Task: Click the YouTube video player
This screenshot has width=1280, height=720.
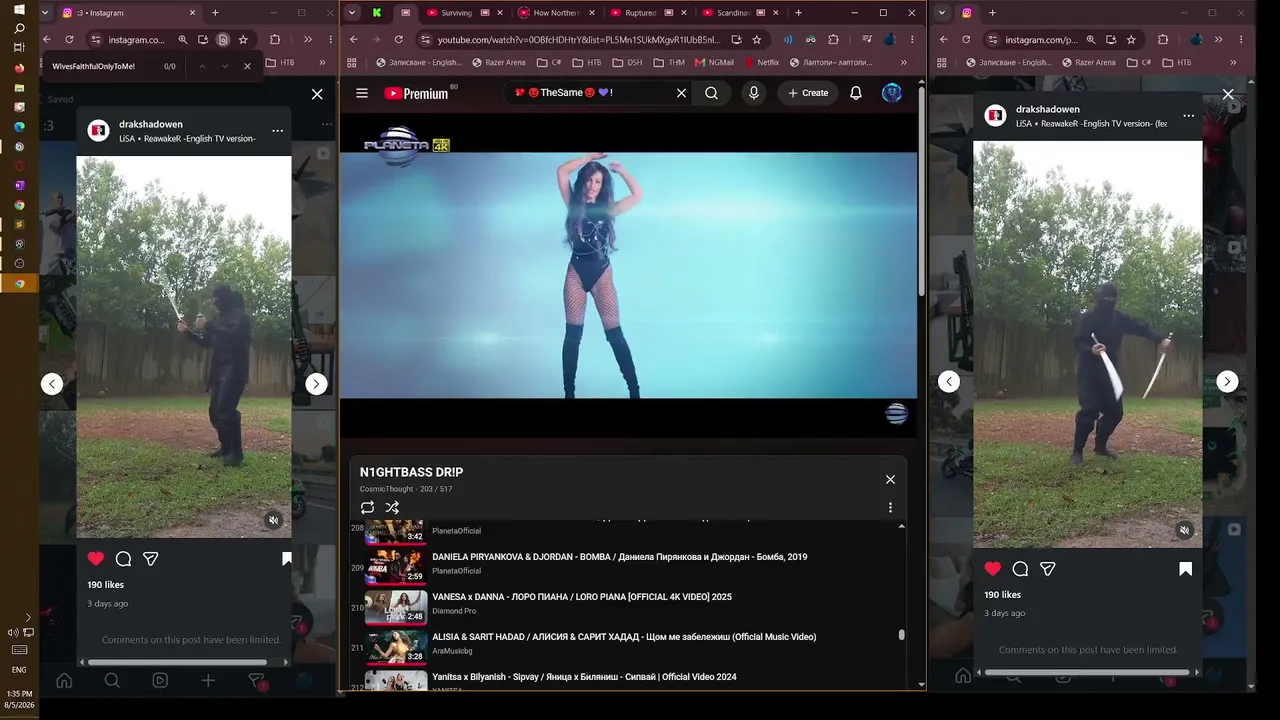Action: point(628,275)
